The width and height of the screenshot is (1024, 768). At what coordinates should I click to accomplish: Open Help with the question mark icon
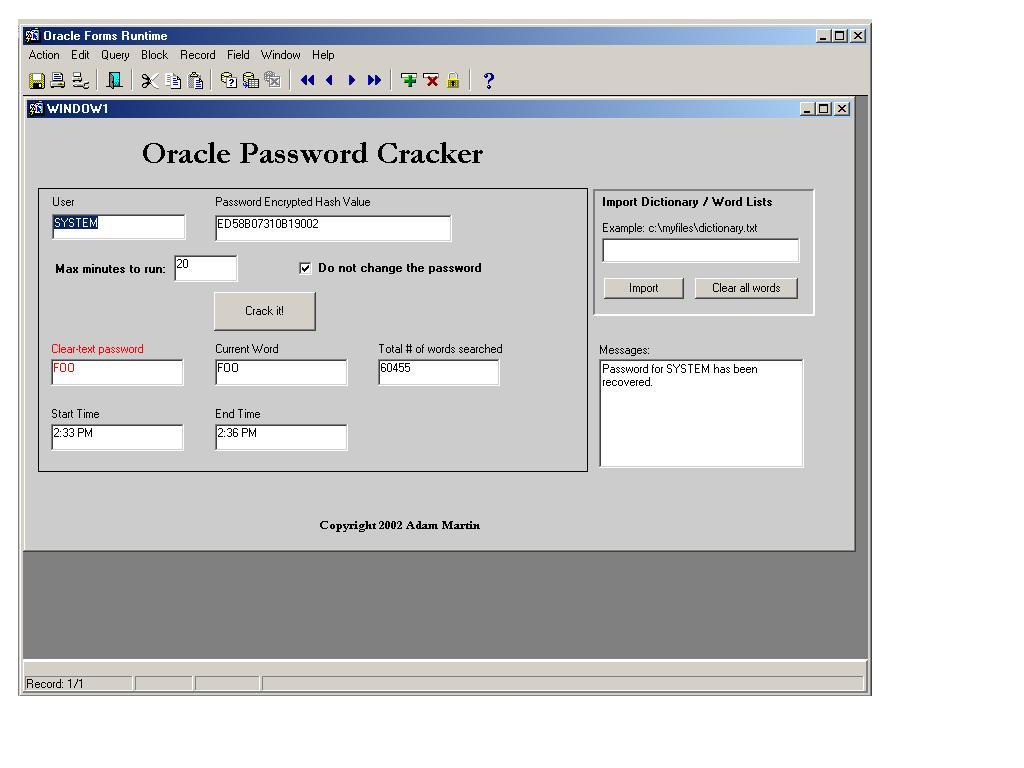coord(488,81)
